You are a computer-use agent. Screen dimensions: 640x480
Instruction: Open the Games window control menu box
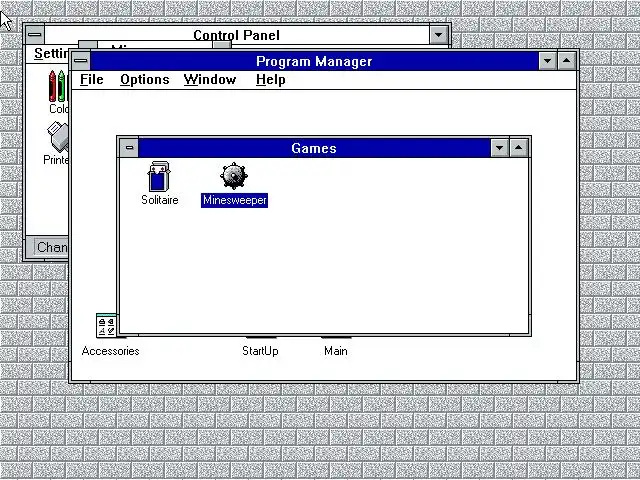pos(129,148)
